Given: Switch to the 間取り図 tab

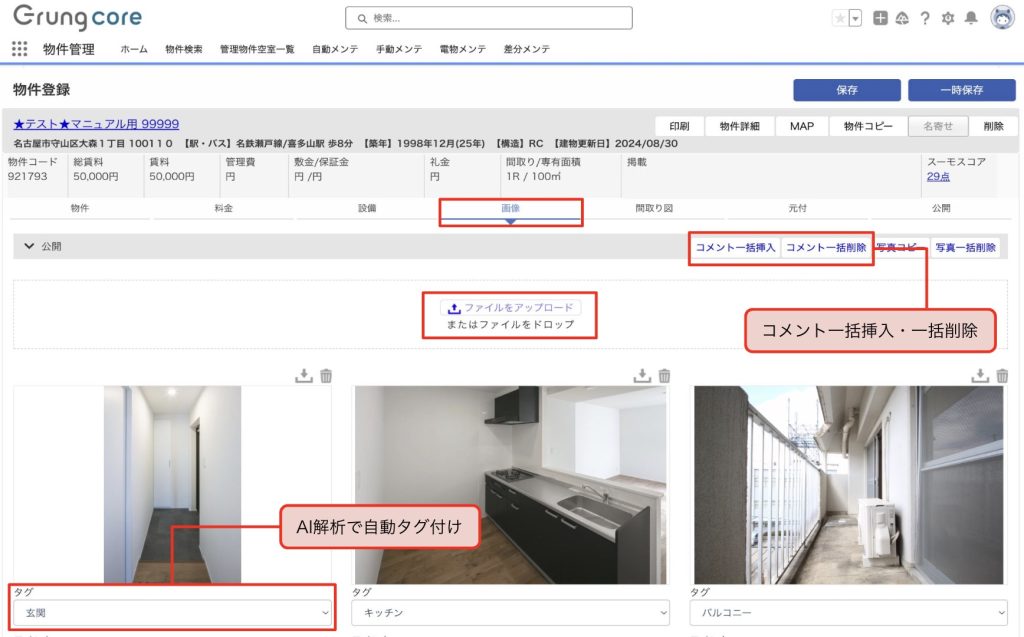Looking at the screenshot, I should point(654,208).
